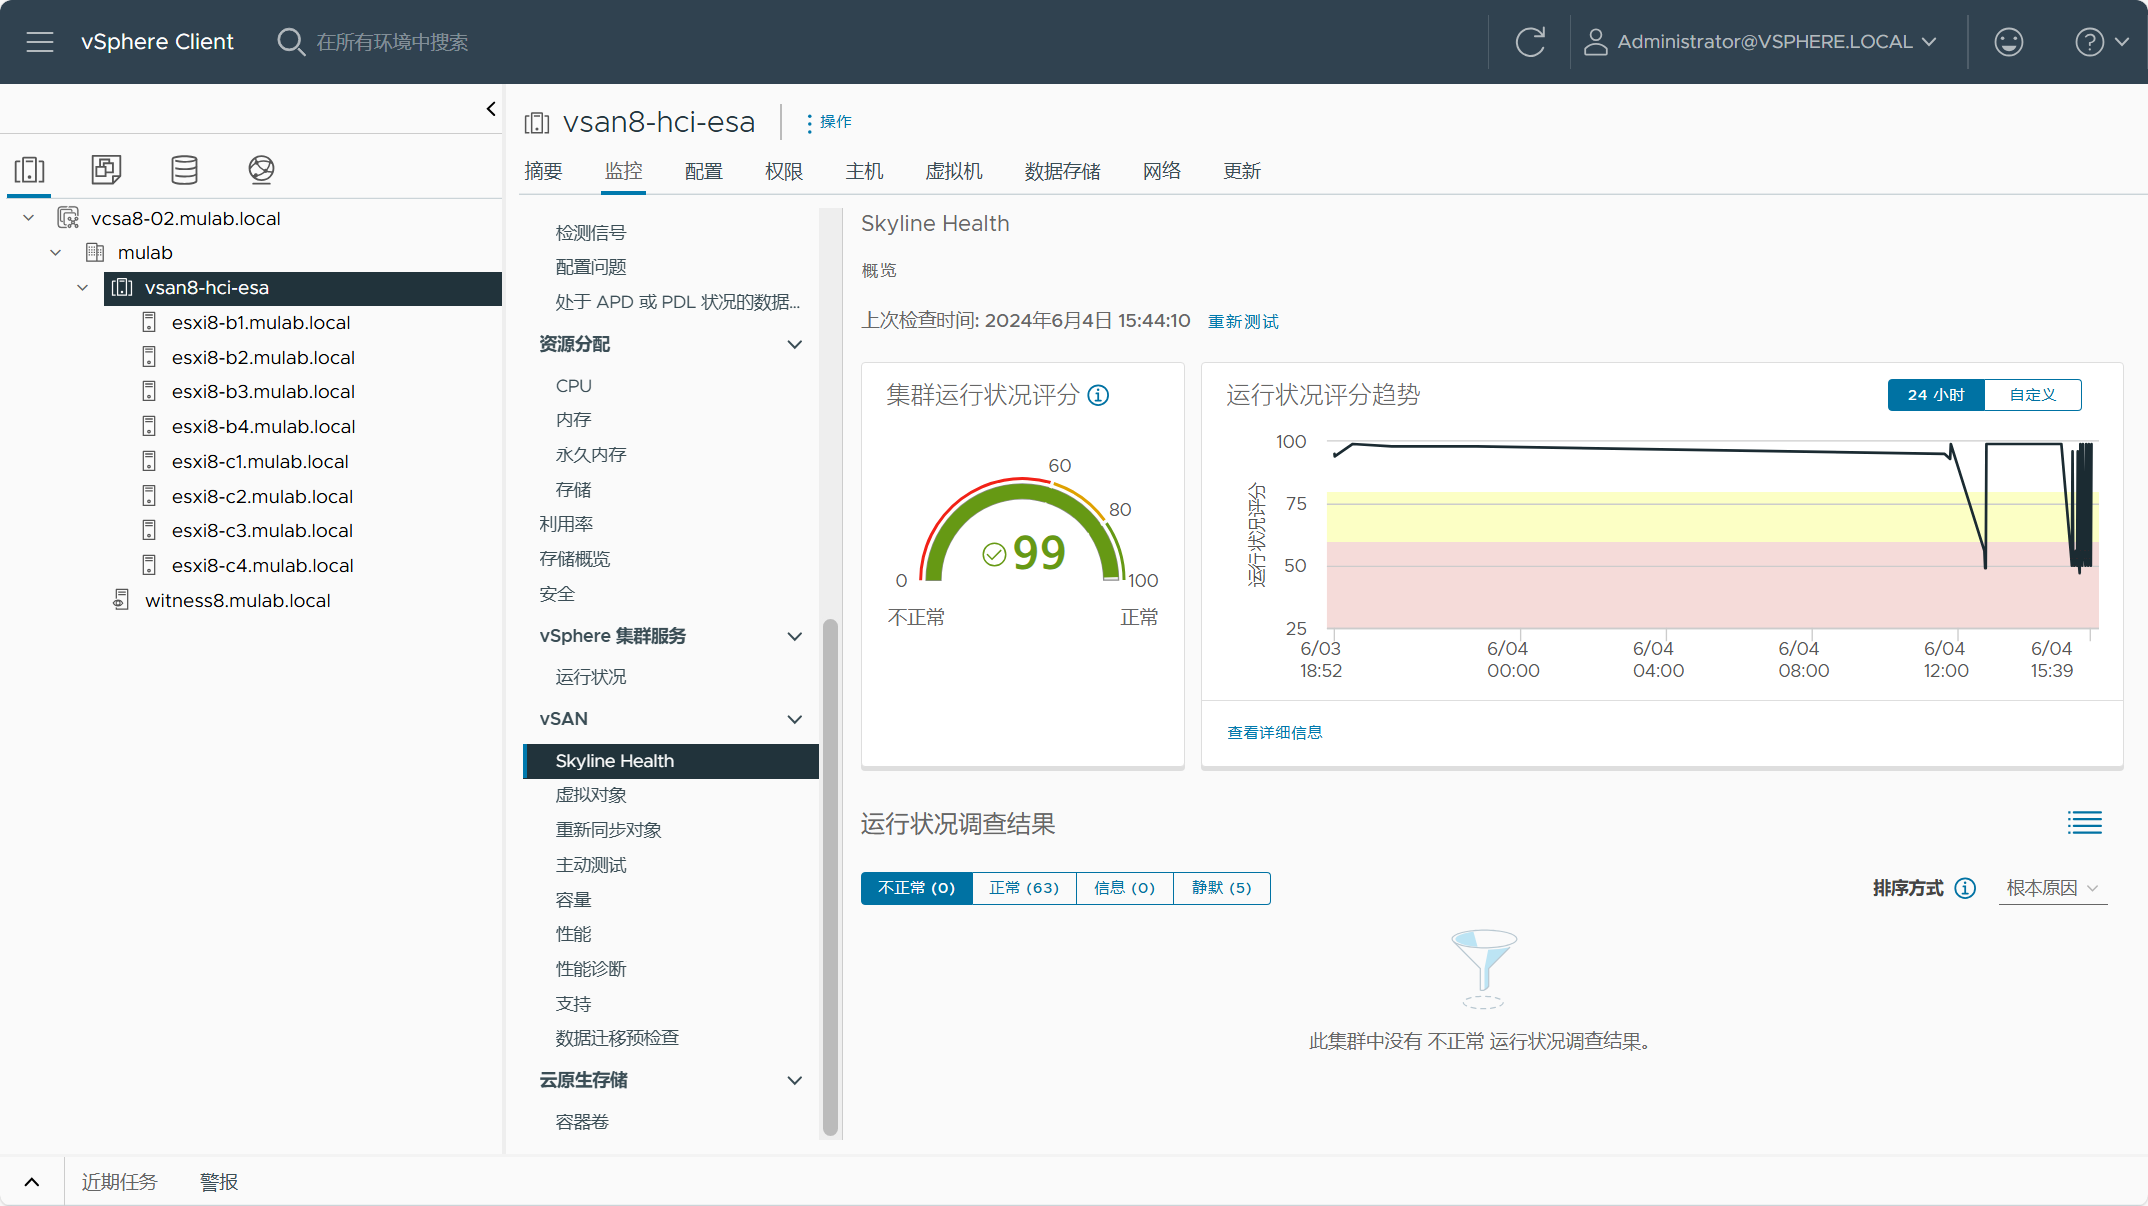Collapse the vSphere 集群服务 section
The image size is (2148, 1206).
coord(794,636)
